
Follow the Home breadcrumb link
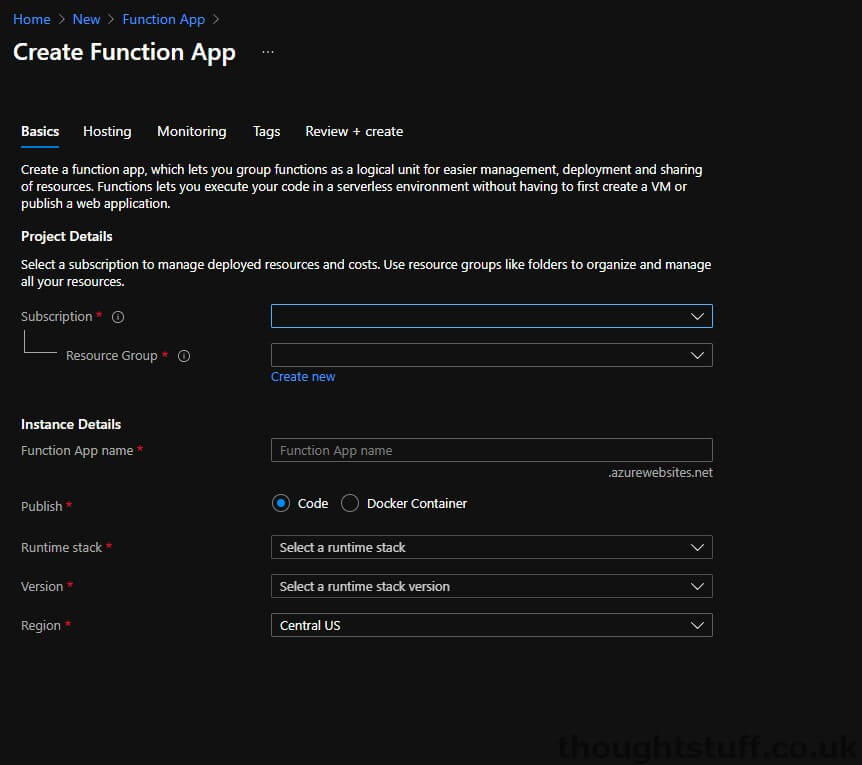coord(32,19)
